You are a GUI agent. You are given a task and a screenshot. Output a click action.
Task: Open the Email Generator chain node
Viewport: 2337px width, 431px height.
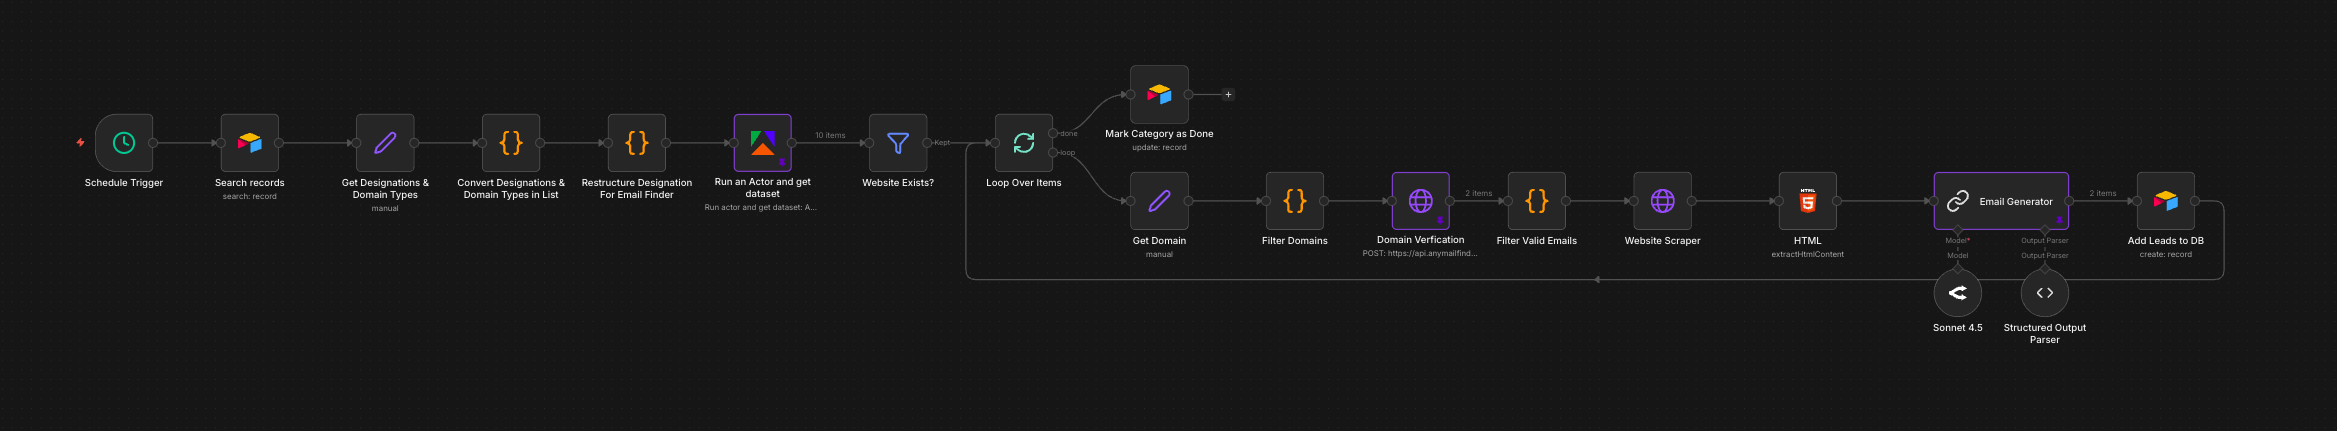[x=2001, y=201]
